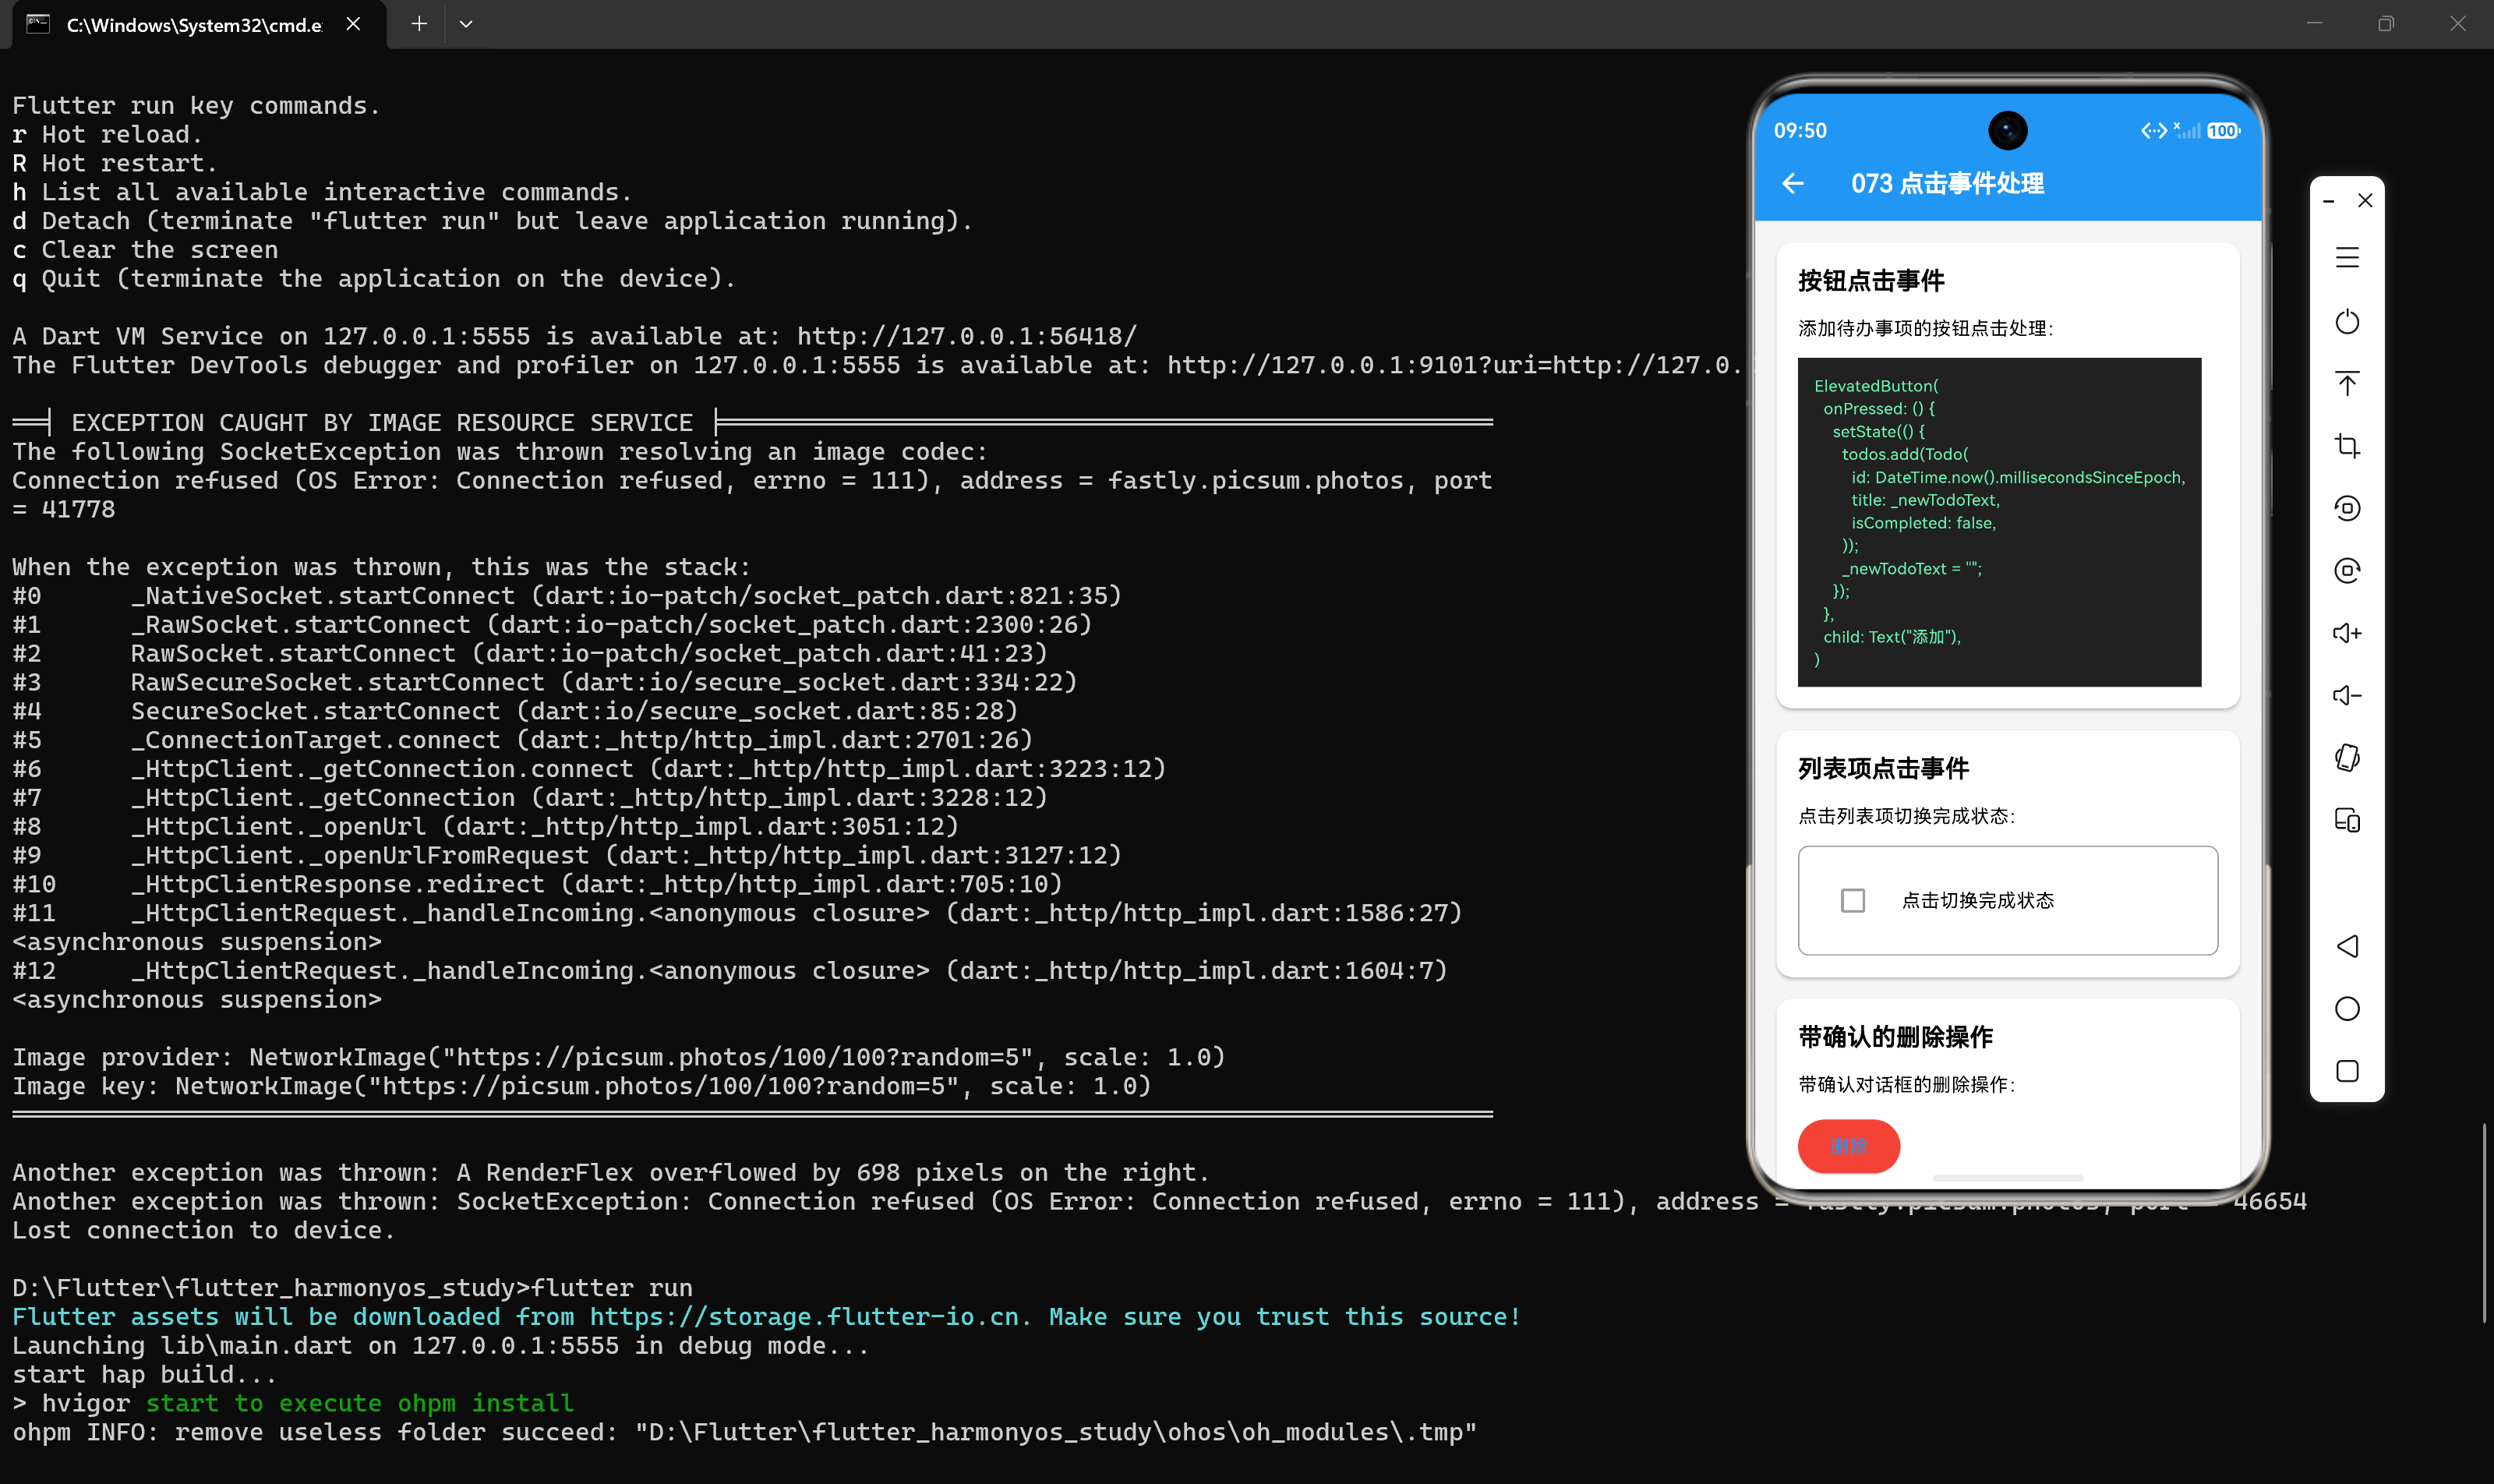Click the shake device icon
The image size is (2494, 1484).
(2347, 758)
